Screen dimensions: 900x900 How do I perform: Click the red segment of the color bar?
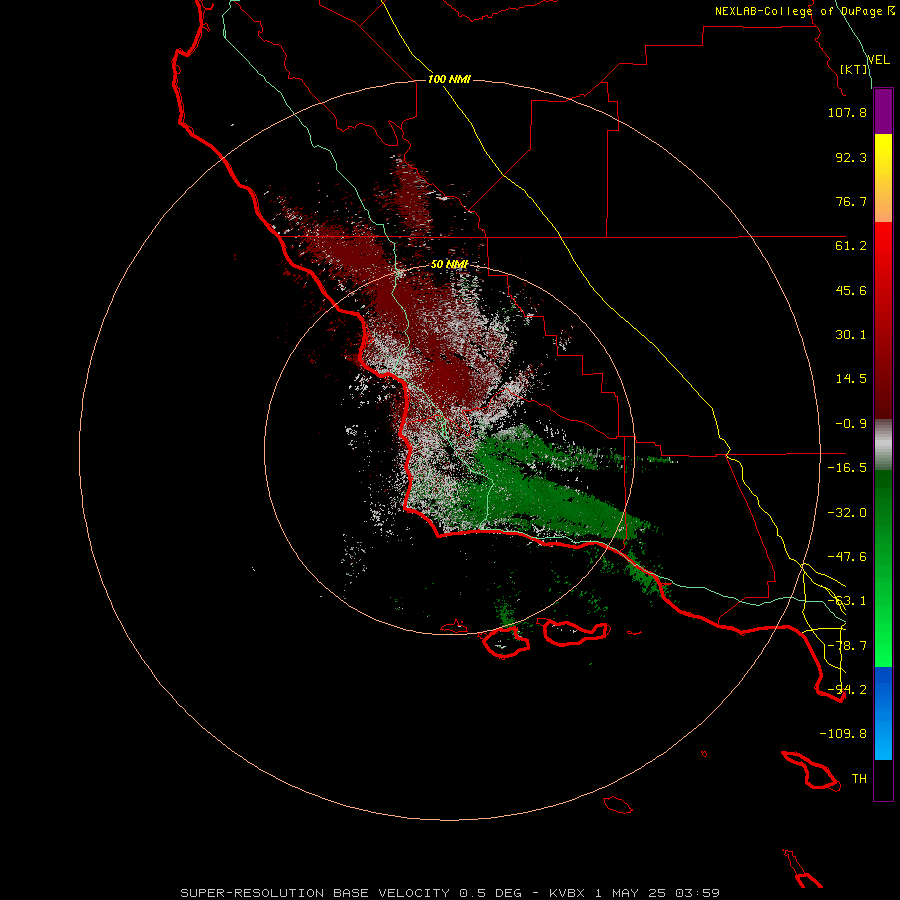[x=883, y=320]
